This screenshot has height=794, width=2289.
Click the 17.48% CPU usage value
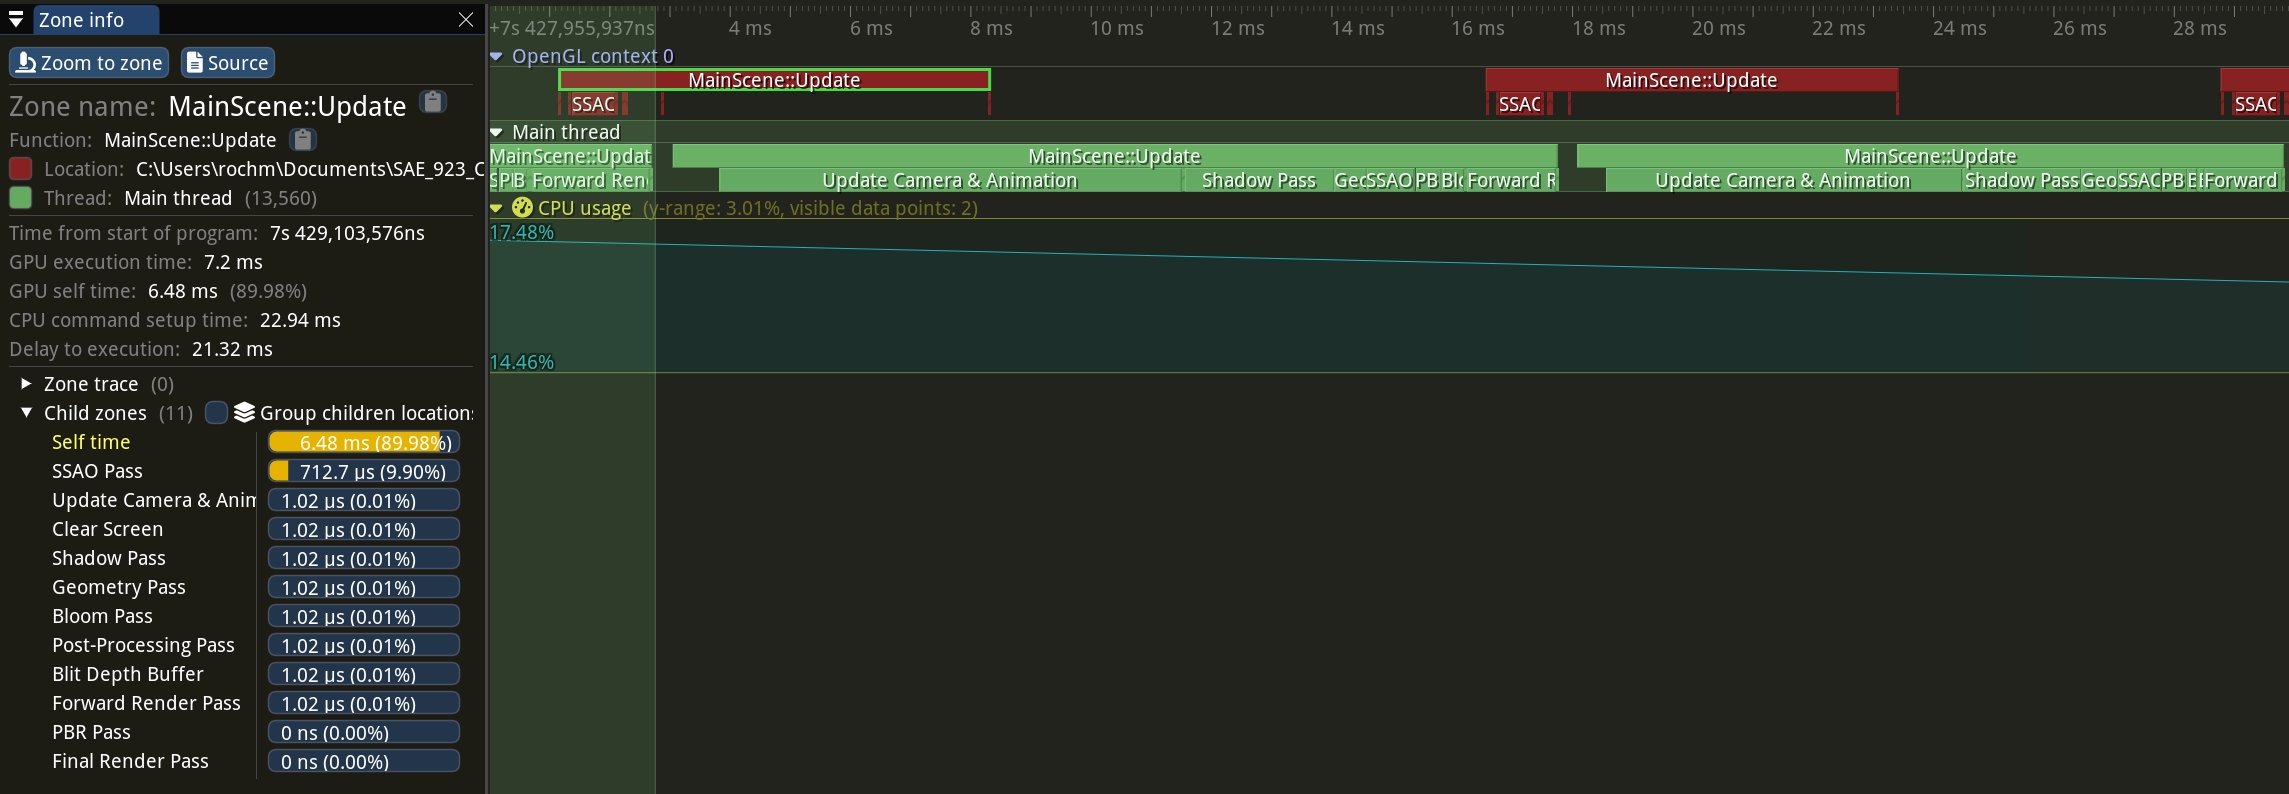521,232
